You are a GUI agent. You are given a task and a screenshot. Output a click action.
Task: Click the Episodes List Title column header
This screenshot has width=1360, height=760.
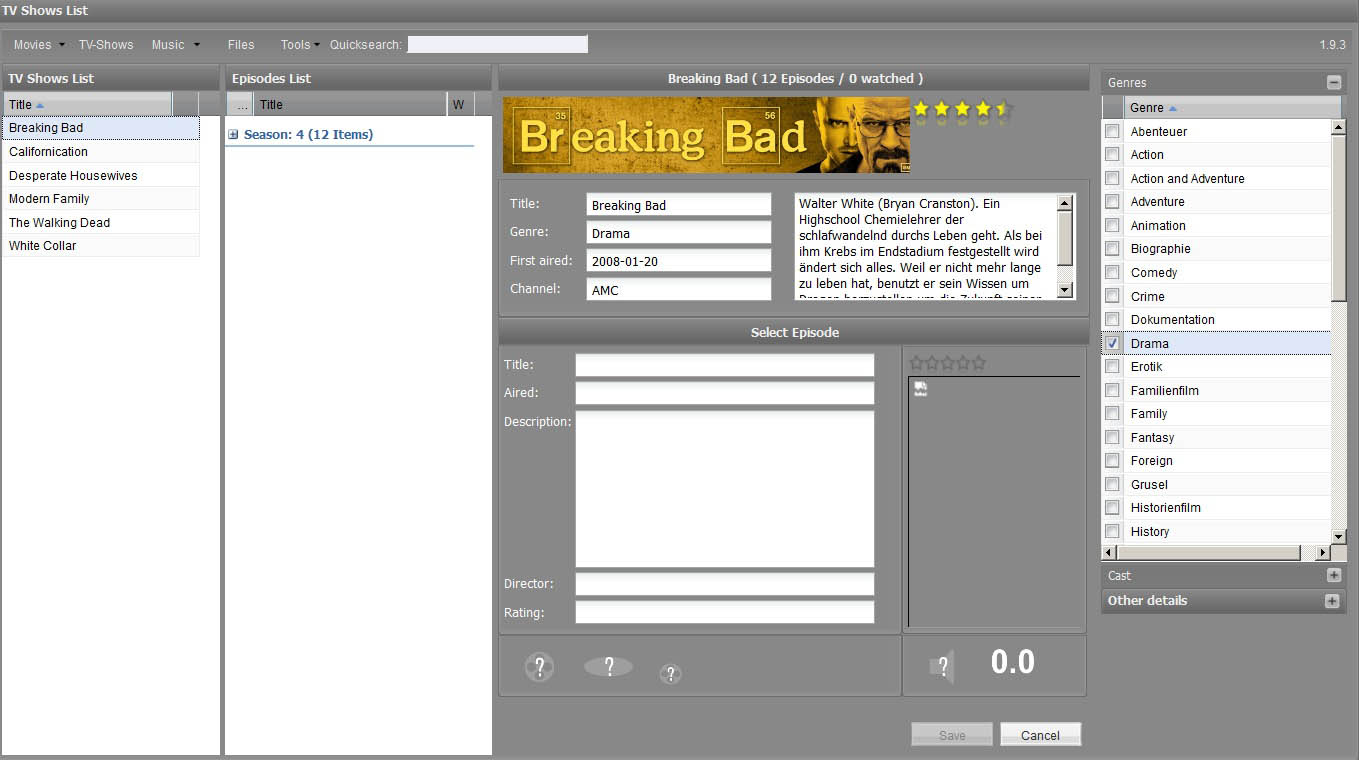[x=350, y=104]
